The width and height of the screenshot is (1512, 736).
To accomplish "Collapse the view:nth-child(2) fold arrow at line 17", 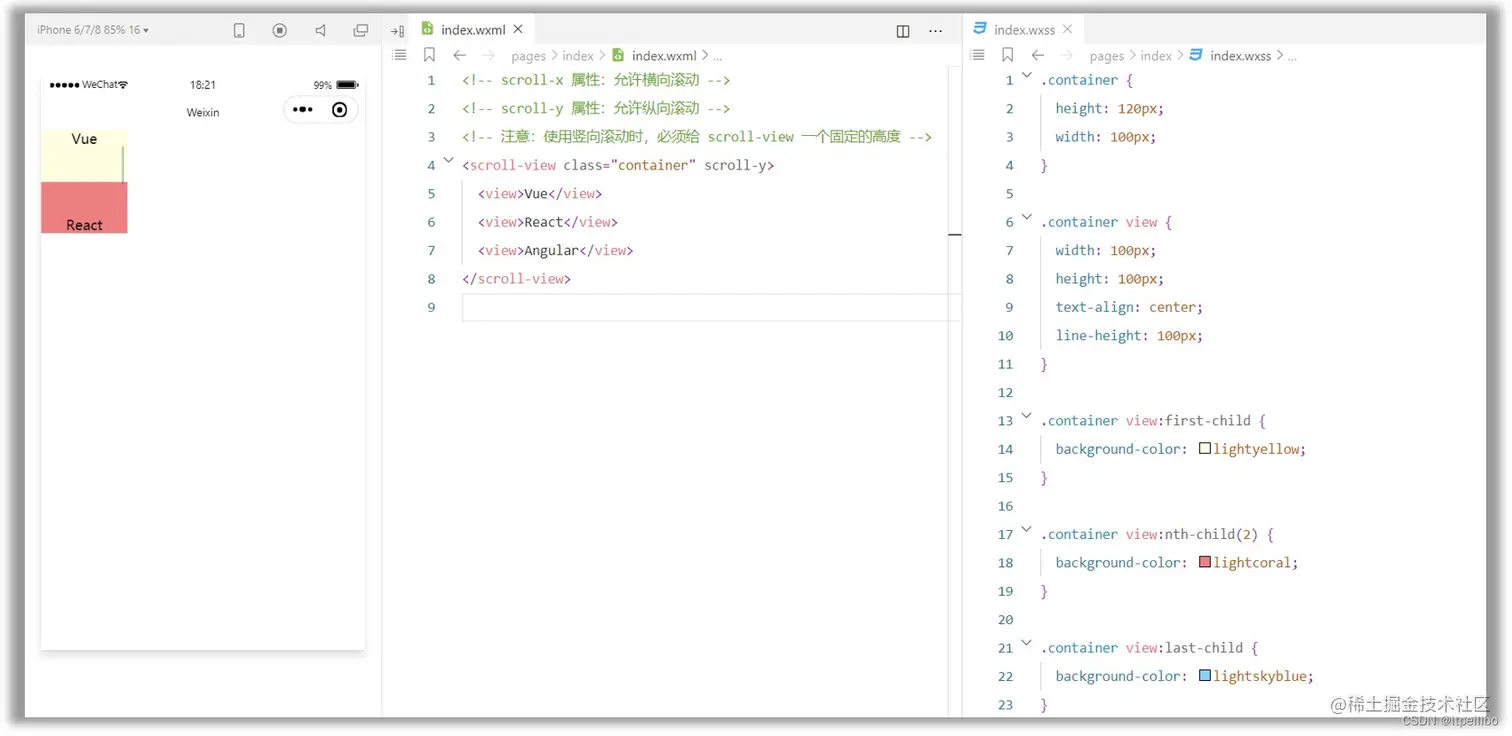I will tap(1026, 530).
